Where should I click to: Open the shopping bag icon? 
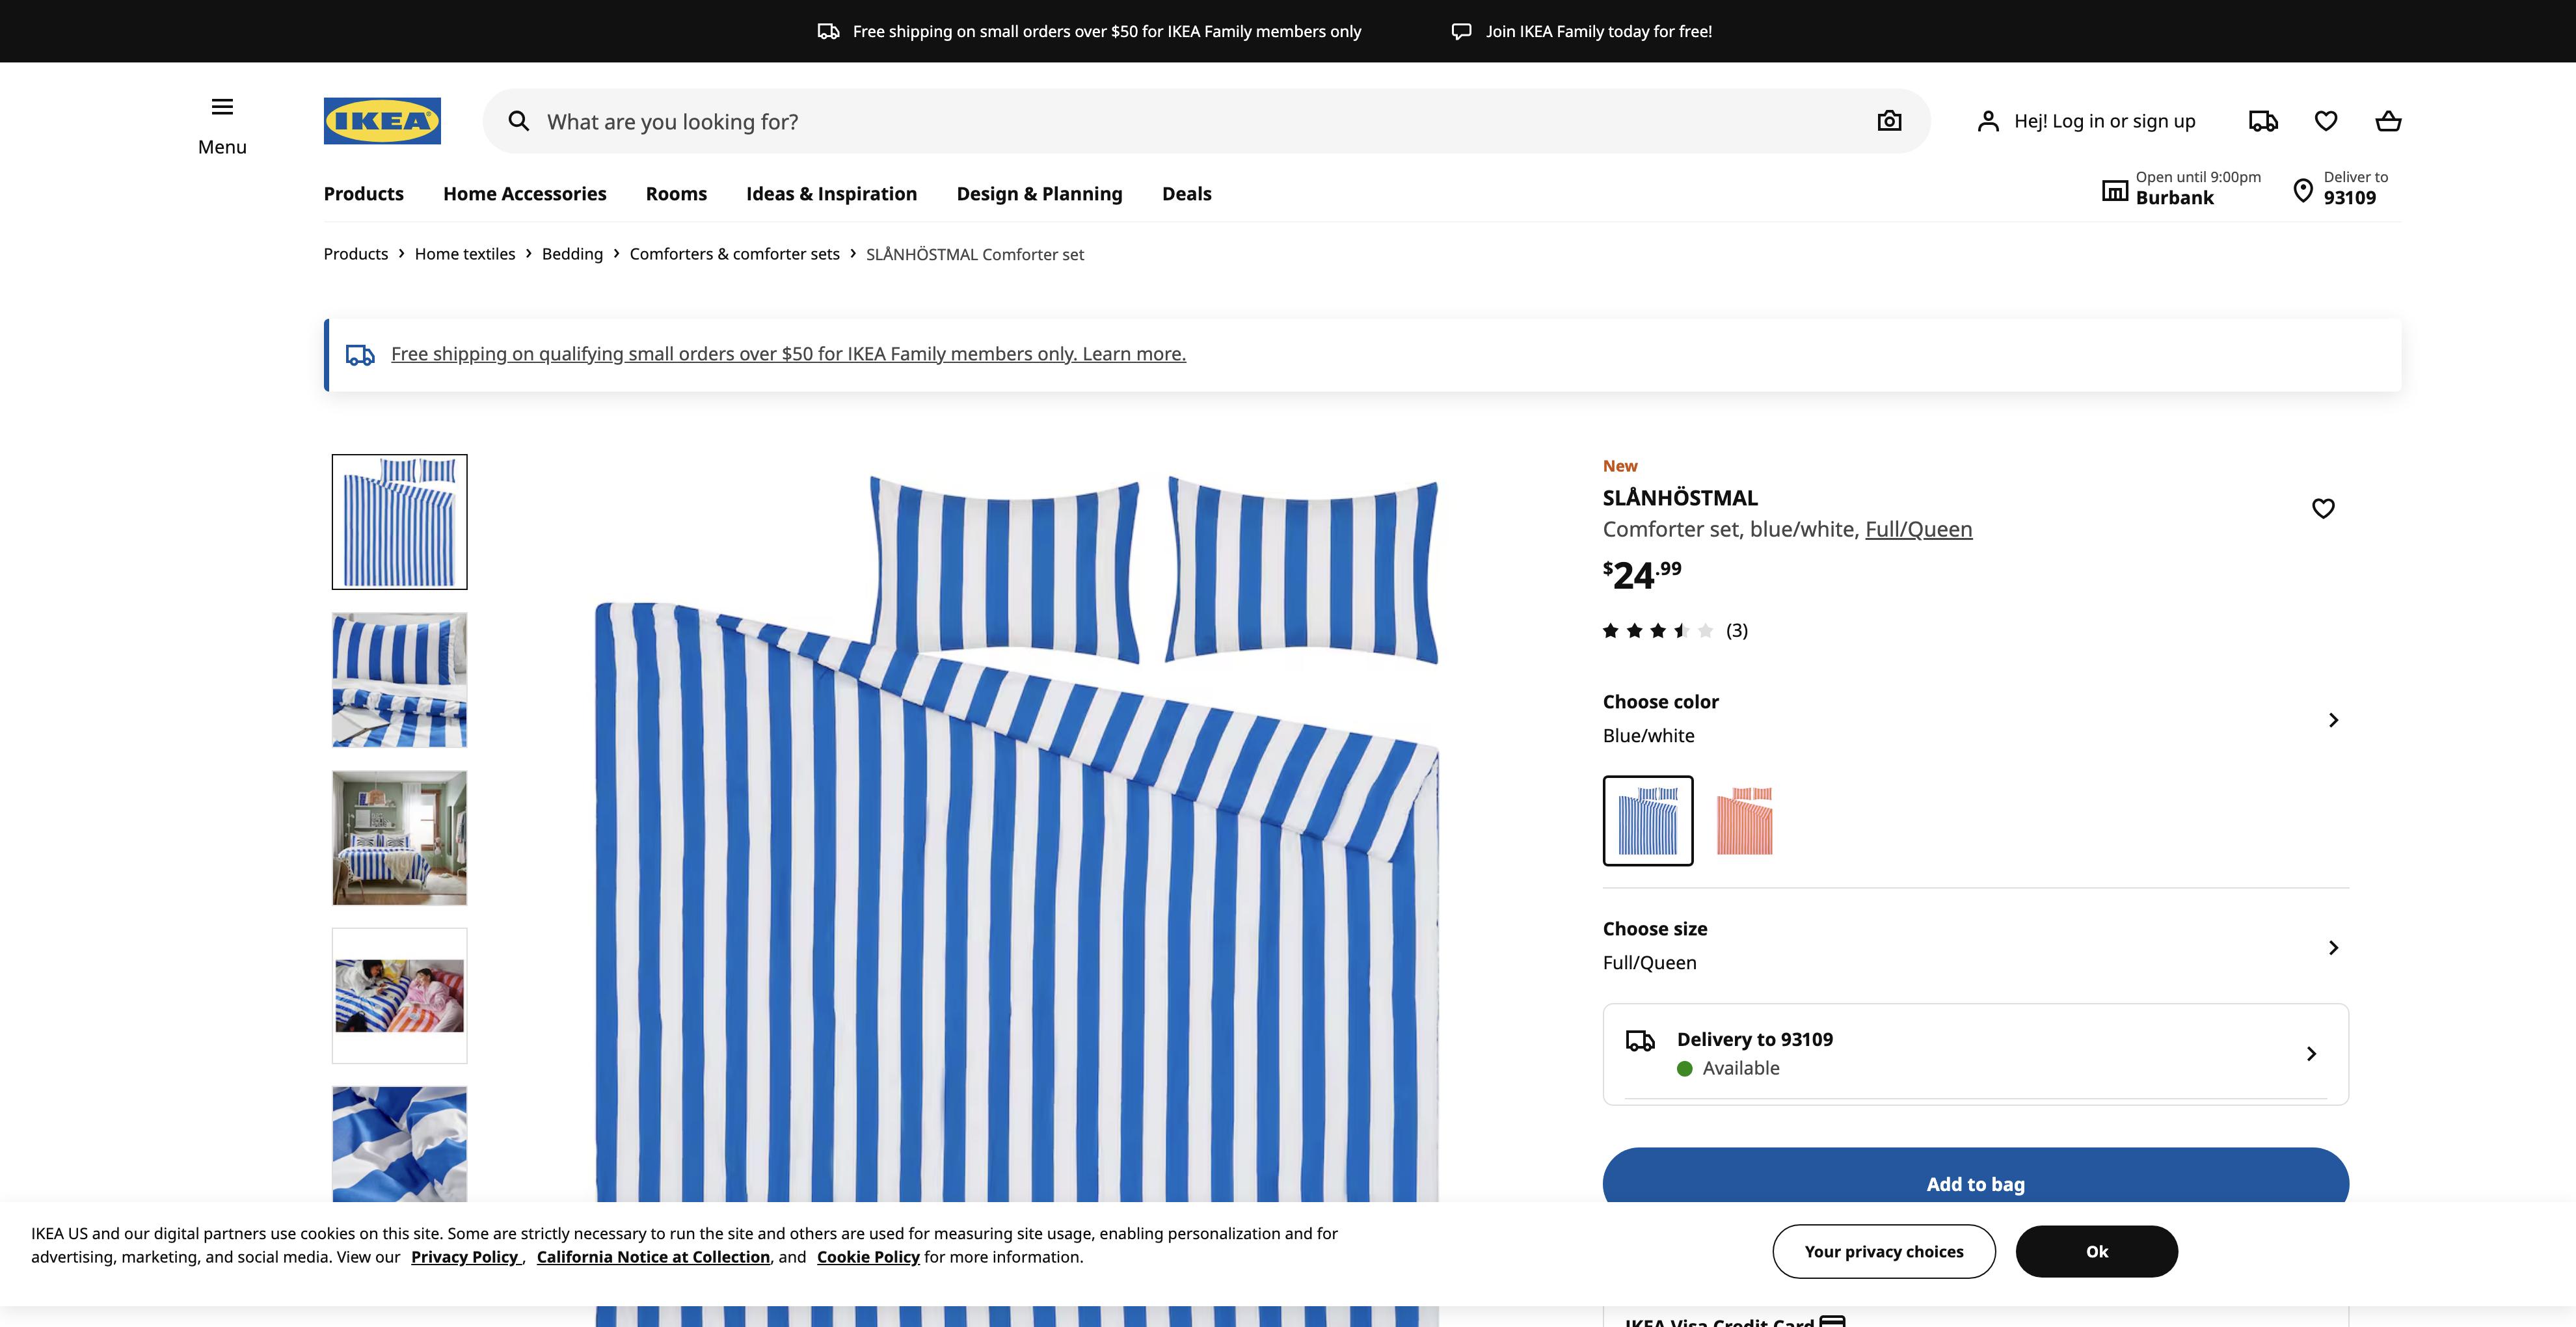coord(2388,121)
